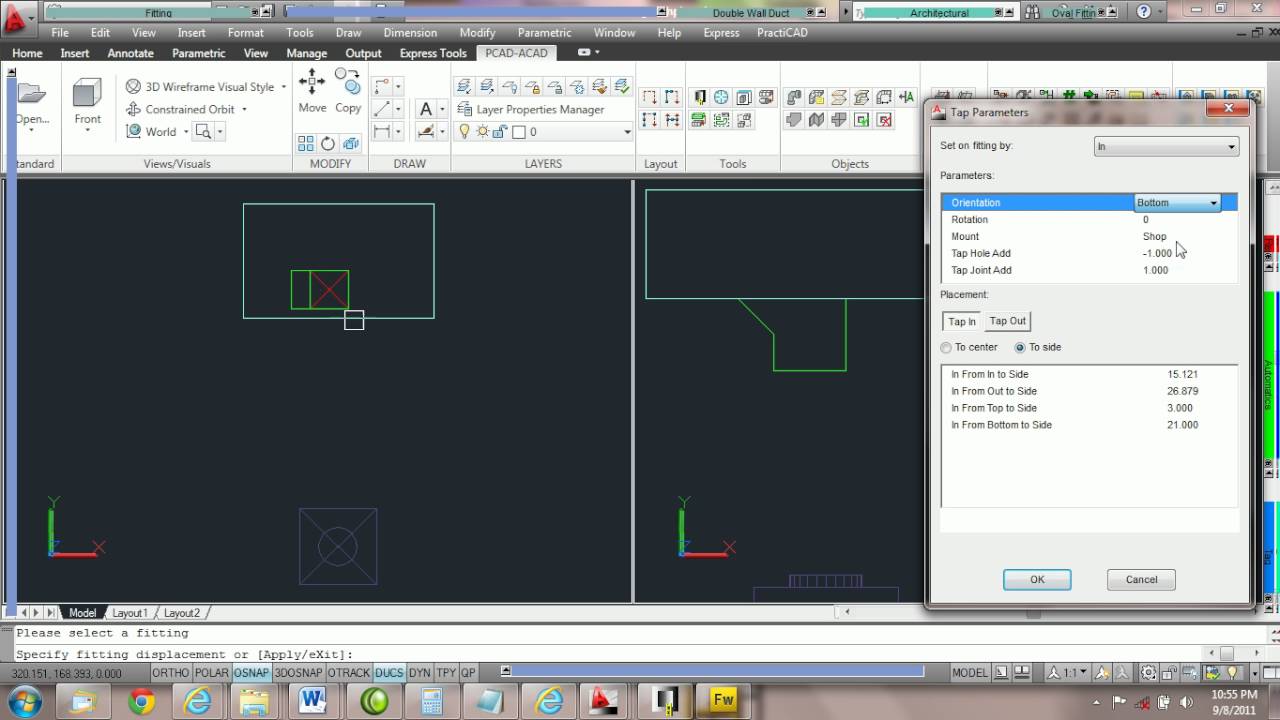Open Microsoft Word from the taskbar
This screenshot has height=720, width=1280.
(313, 701)
